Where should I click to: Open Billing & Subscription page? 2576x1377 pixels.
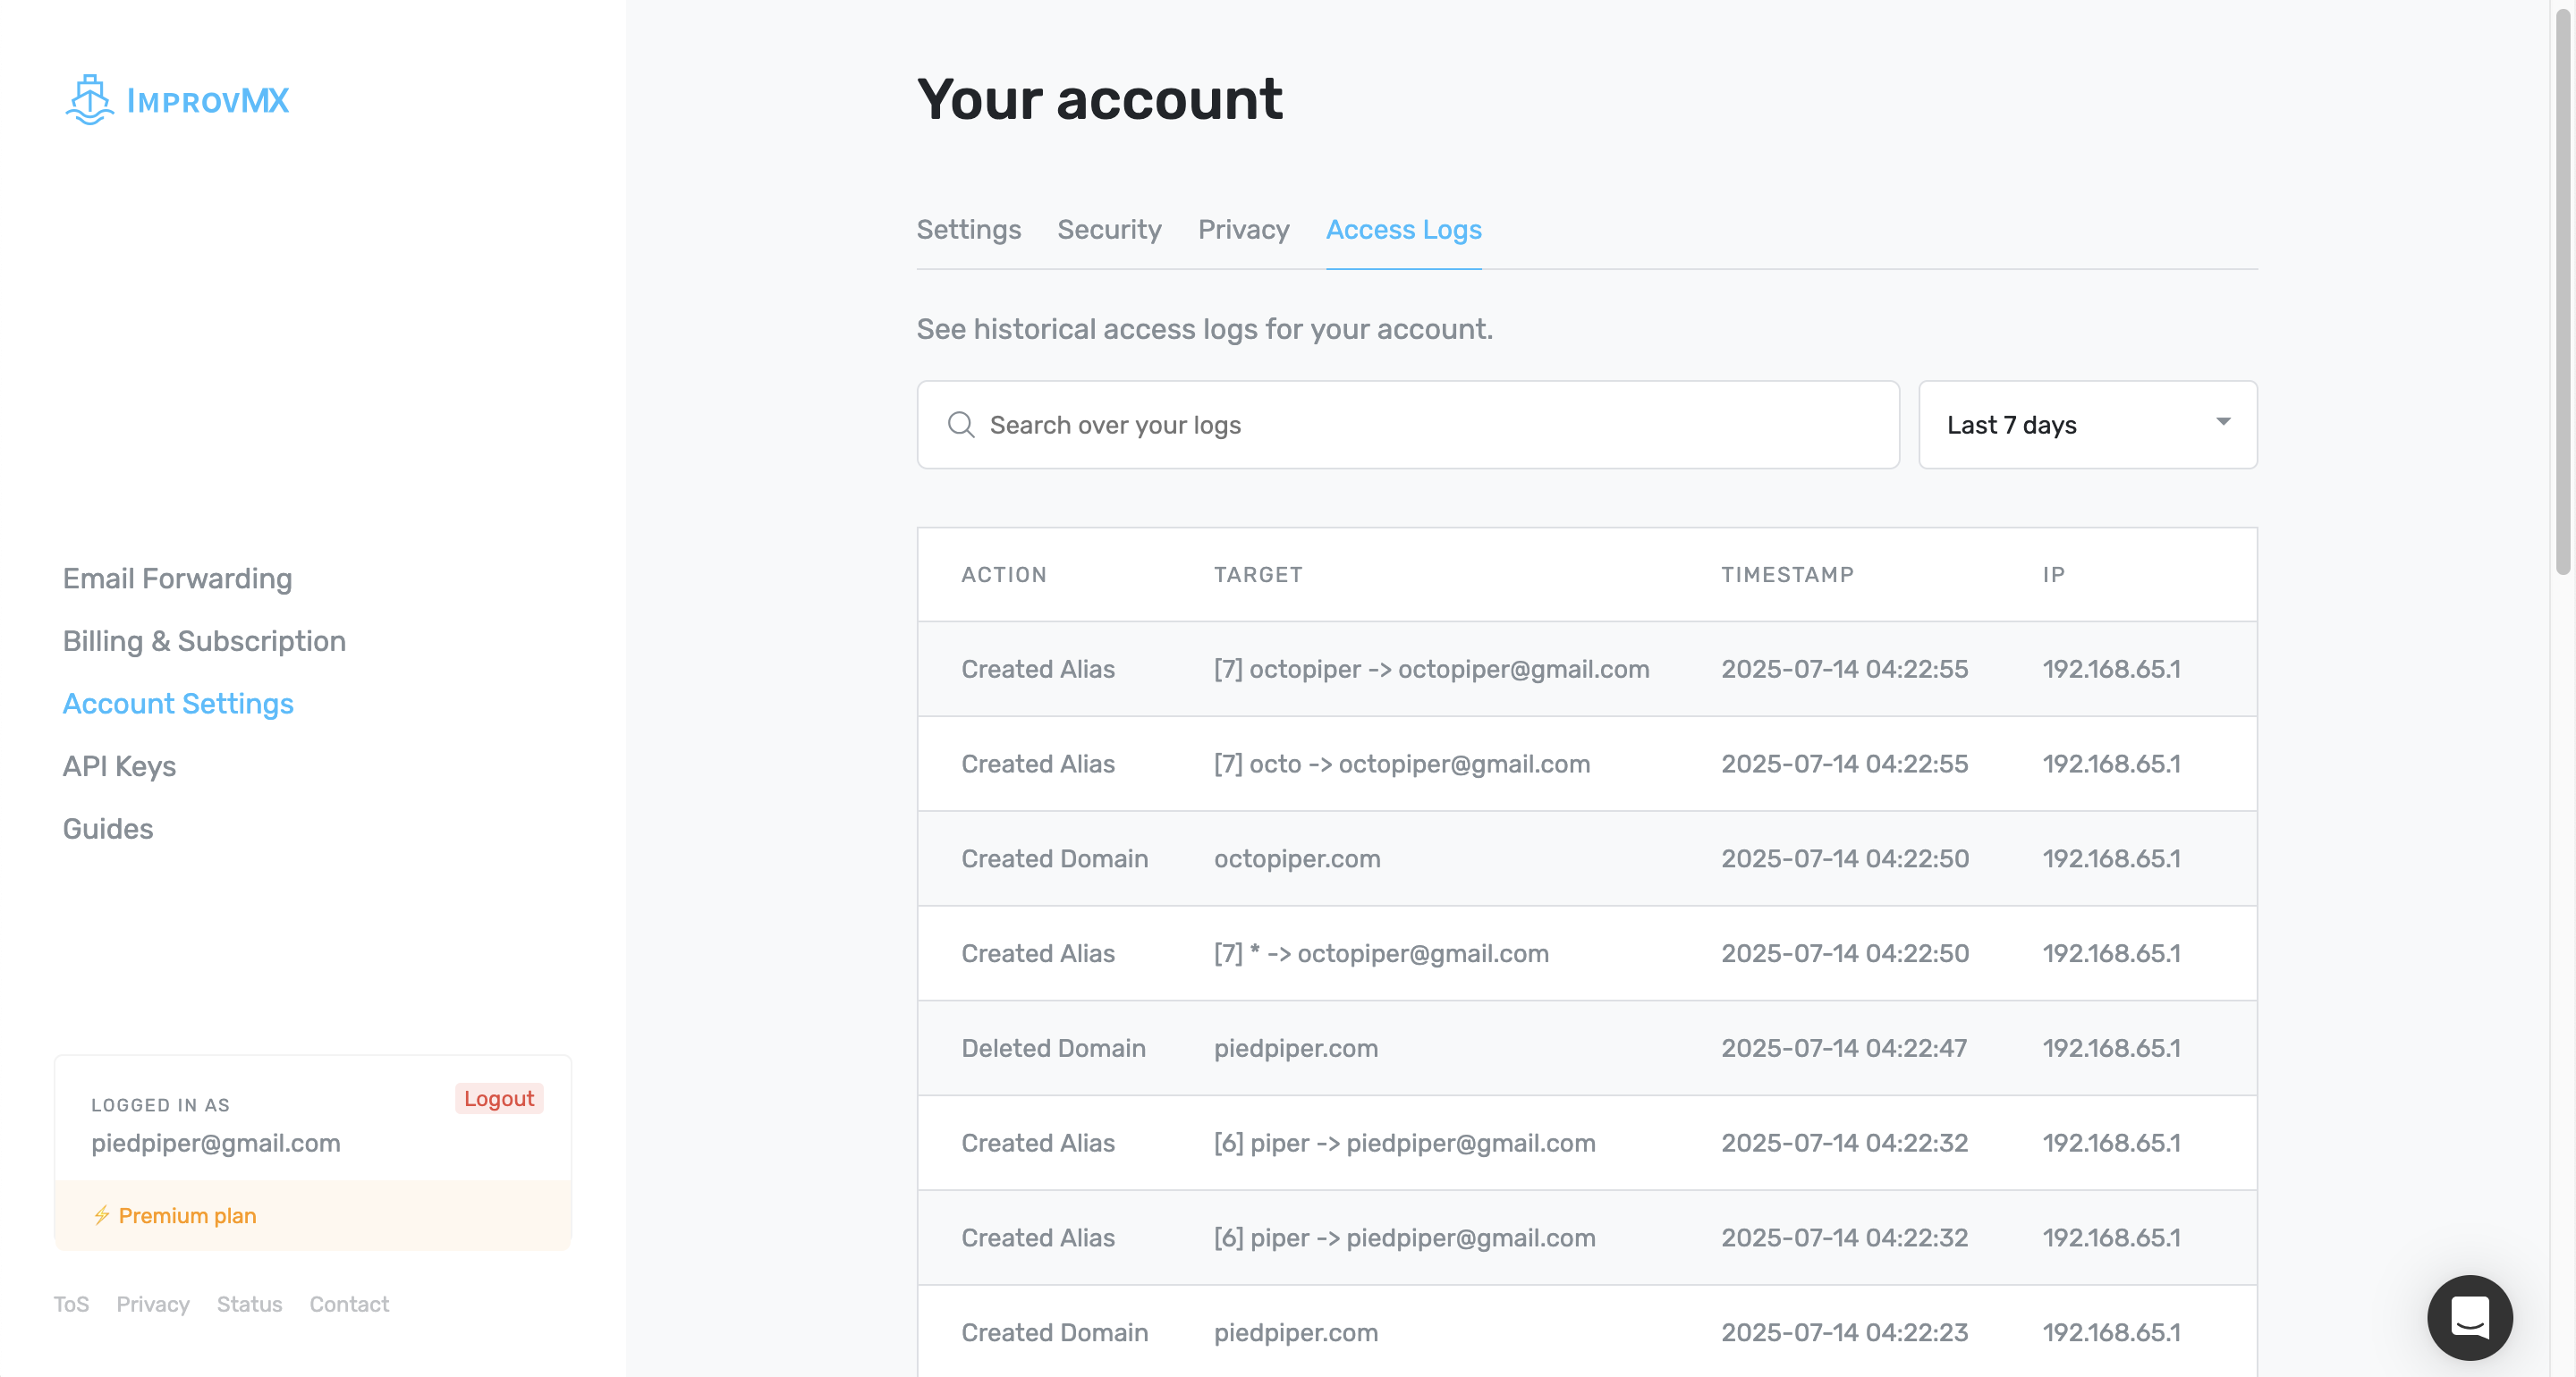click(204, 641)
